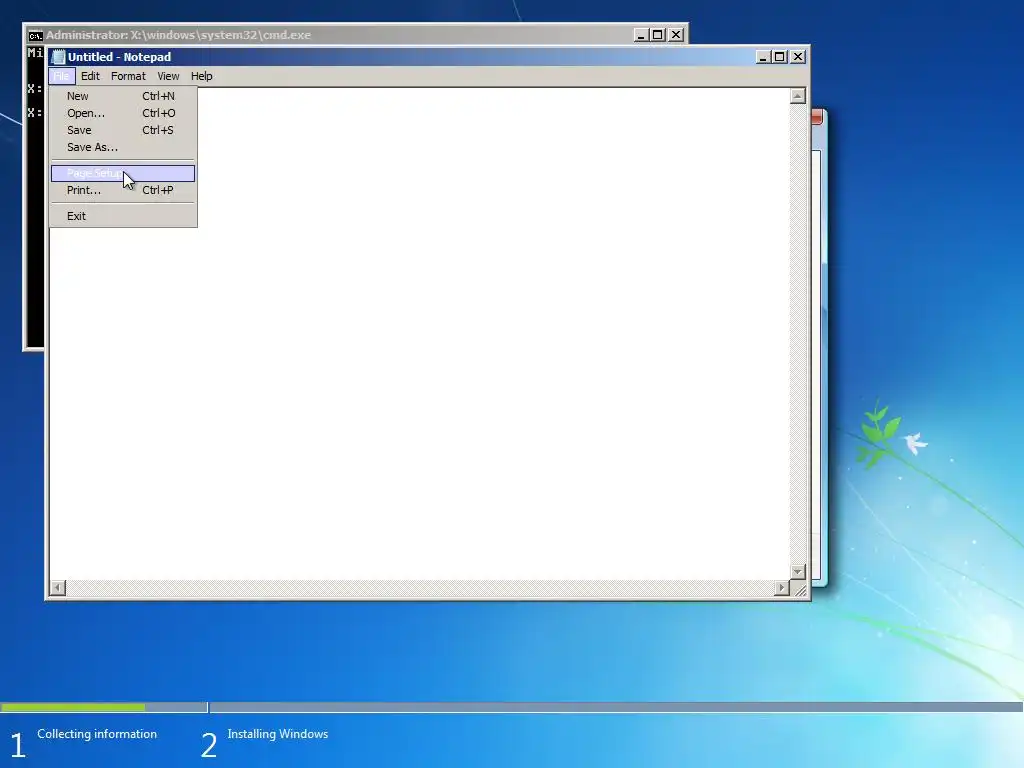Click the cmd.exe title bar text
Image resolution: width=1024 pixels, height=768 pixels.
click(x=178, y=35)
